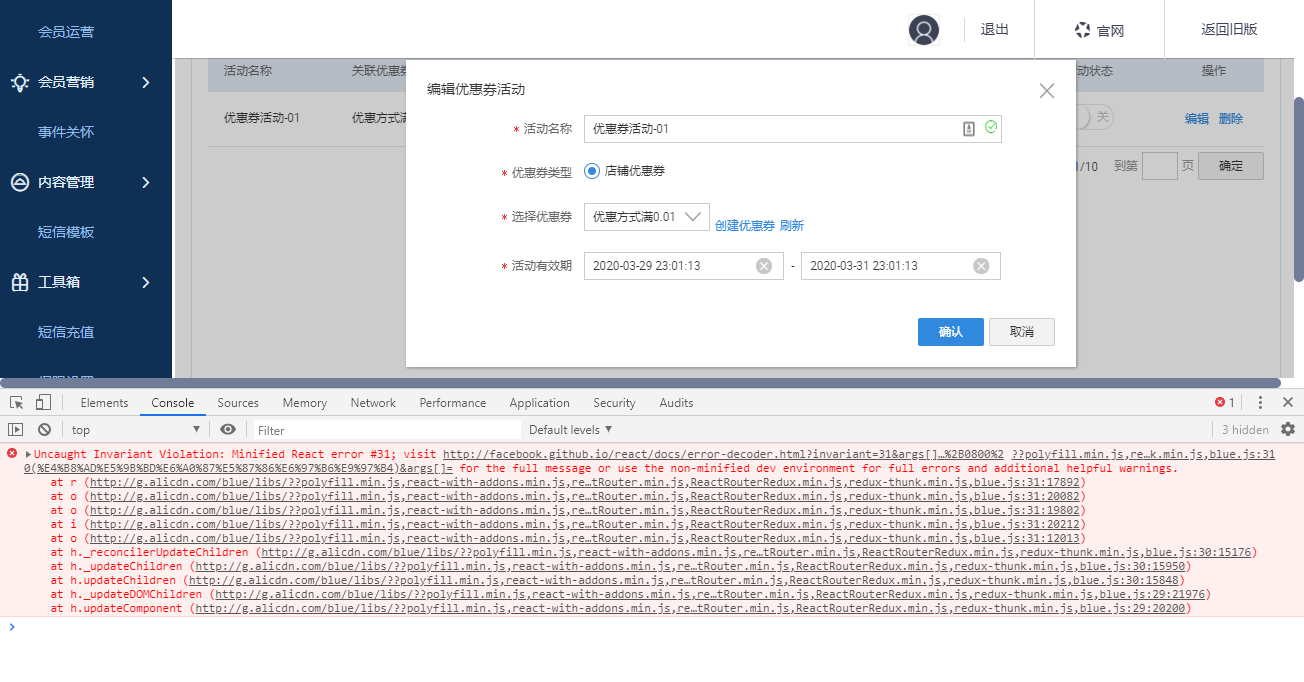The height and width of the screenshot is (682, 1304).
Task: Click the live expression eye icon
Action: (228, 429)
